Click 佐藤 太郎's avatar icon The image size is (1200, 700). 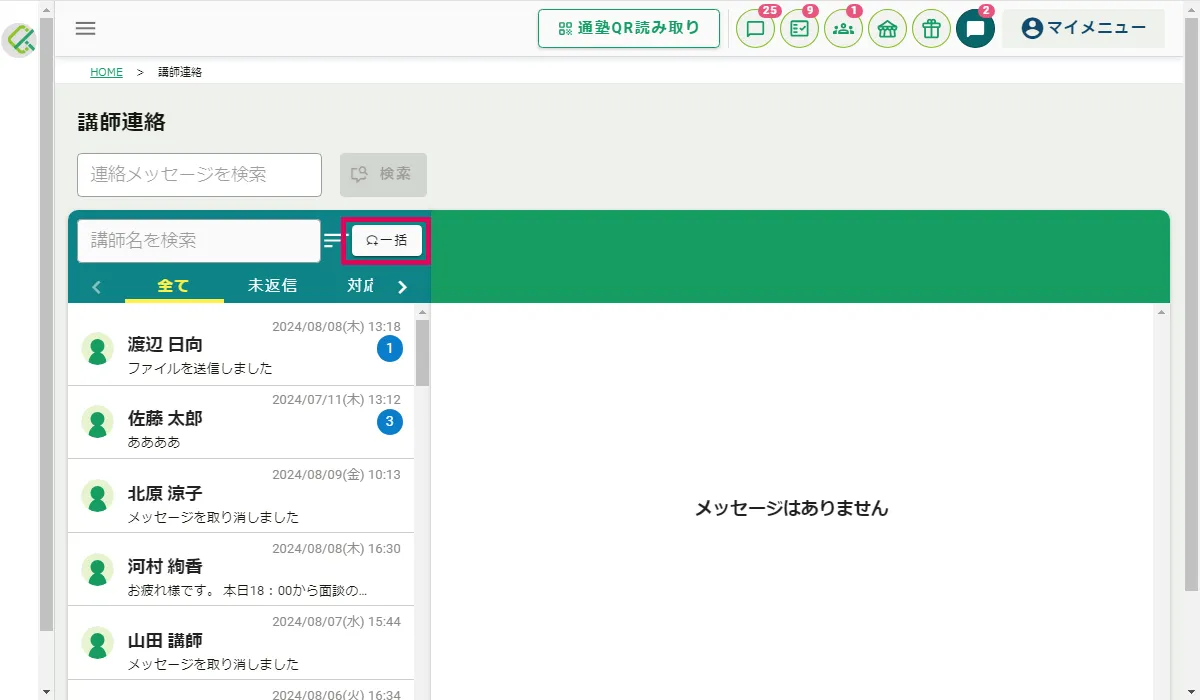click(x=97, y=422)
